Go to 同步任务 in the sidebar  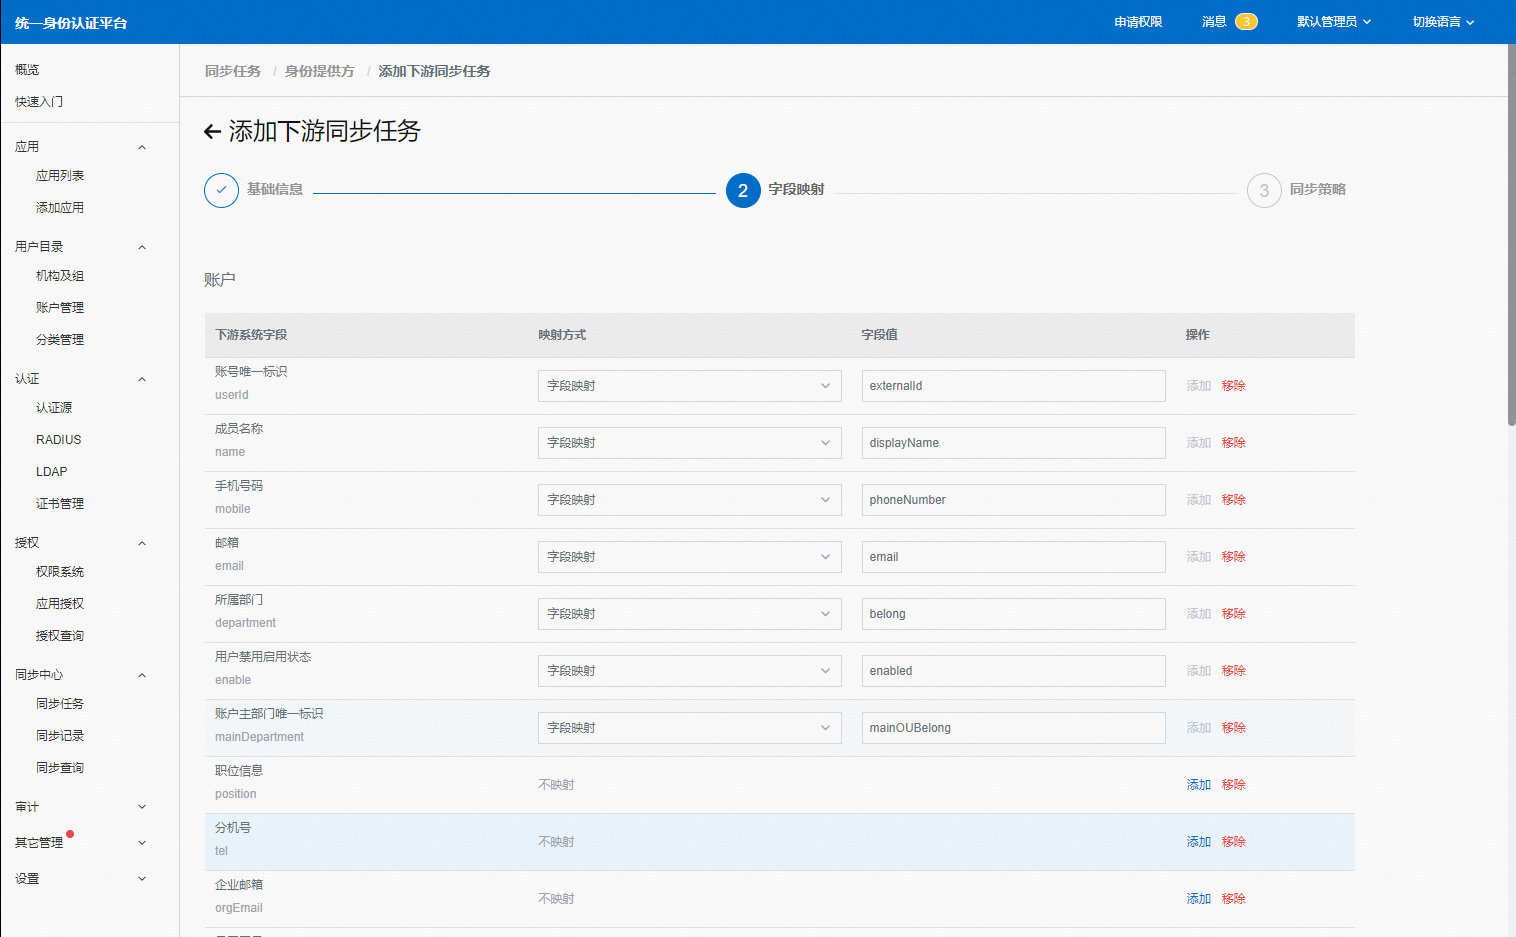point(60,704)
